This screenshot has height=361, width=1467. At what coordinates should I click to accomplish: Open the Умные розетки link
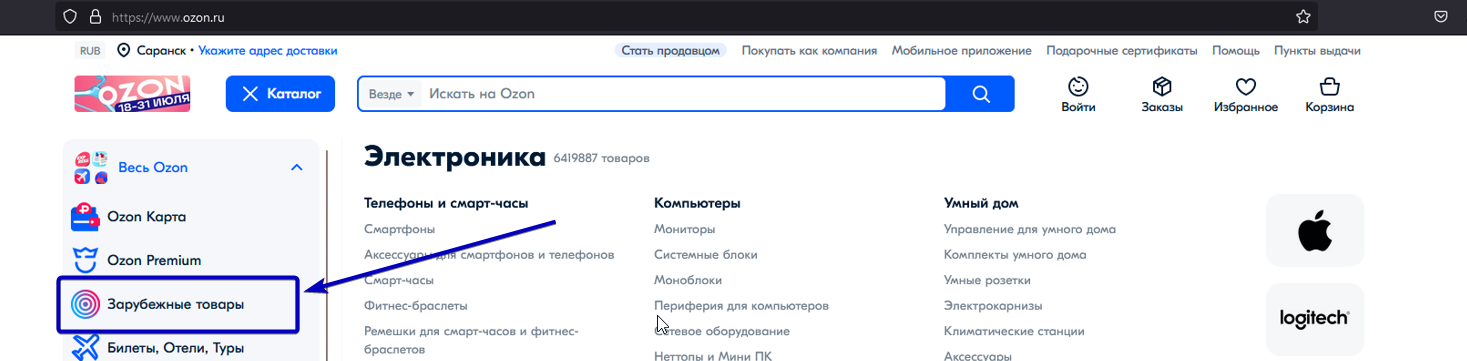click(987, 280)
